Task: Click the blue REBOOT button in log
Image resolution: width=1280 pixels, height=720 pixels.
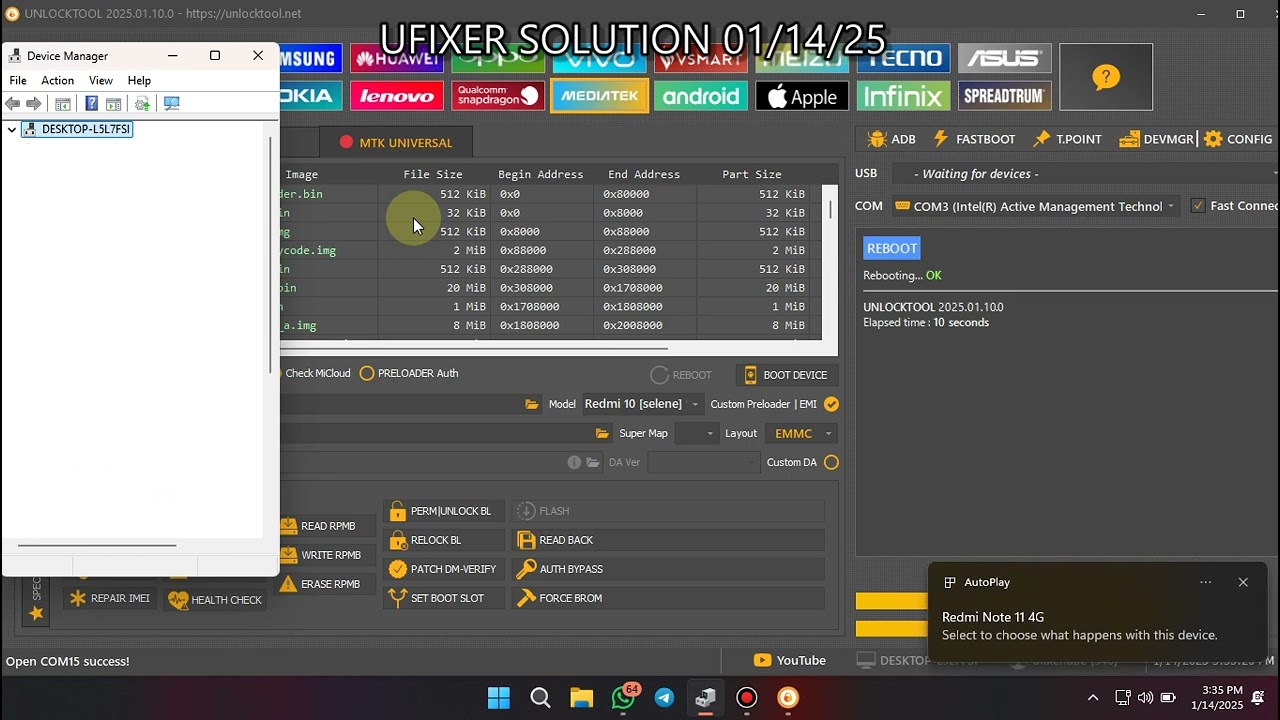Action: (892, 248)
